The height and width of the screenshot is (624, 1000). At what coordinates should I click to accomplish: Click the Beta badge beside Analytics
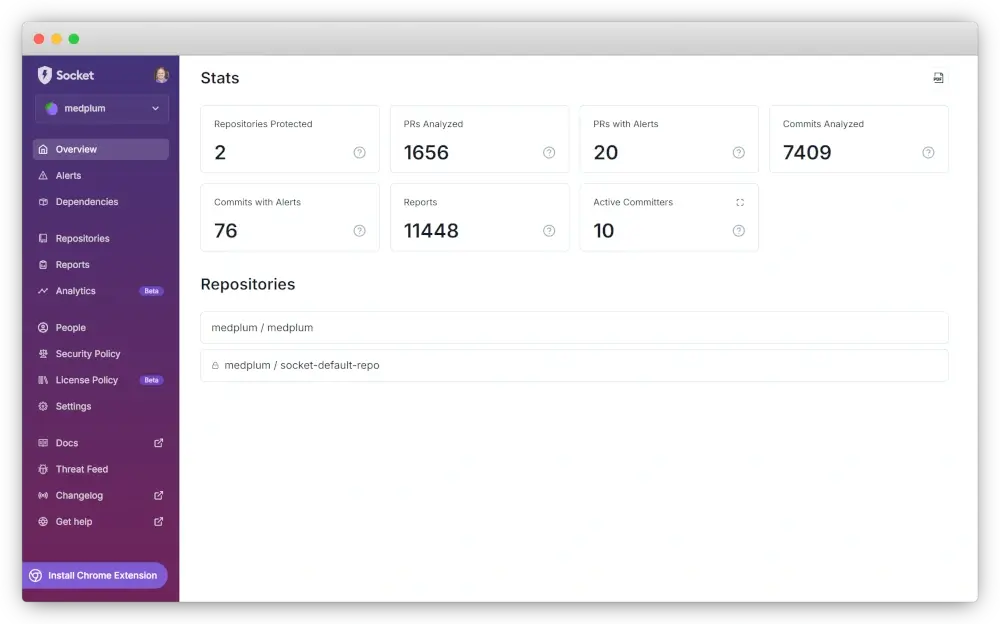151,291
